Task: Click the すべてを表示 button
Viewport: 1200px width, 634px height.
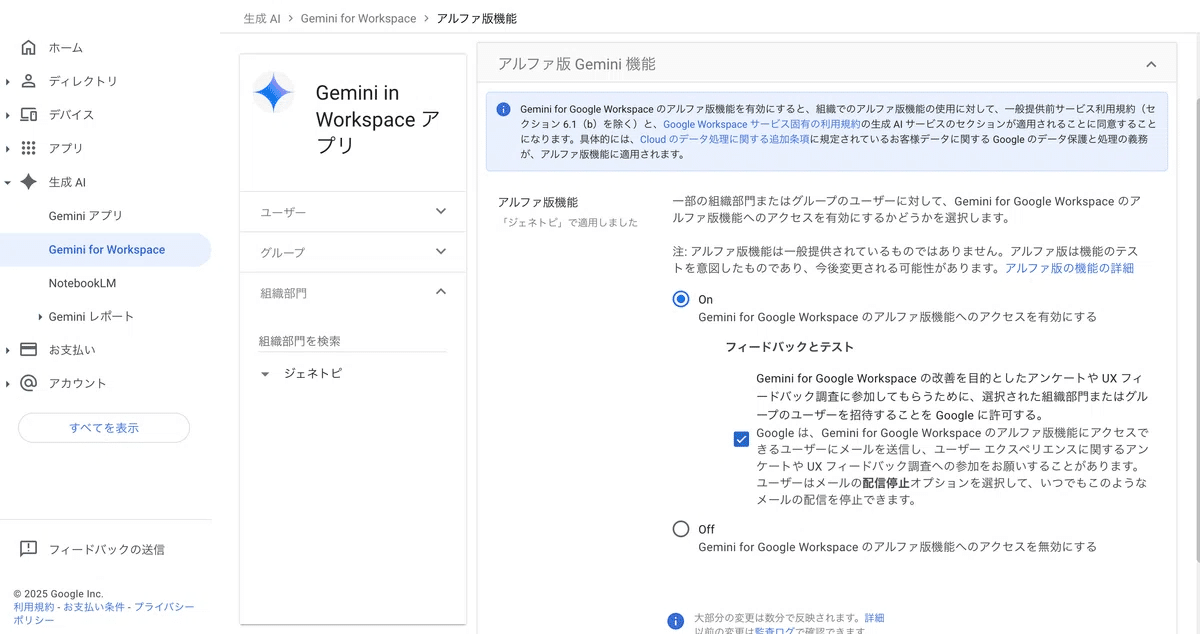Action: 104,428
